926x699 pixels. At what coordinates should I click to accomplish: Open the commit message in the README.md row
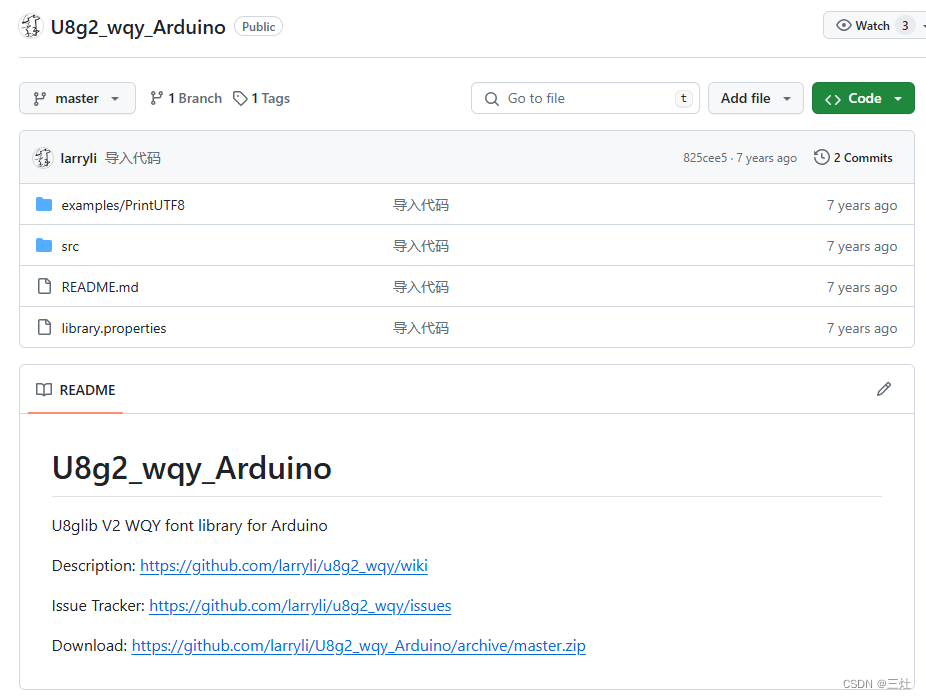[421, 287]
